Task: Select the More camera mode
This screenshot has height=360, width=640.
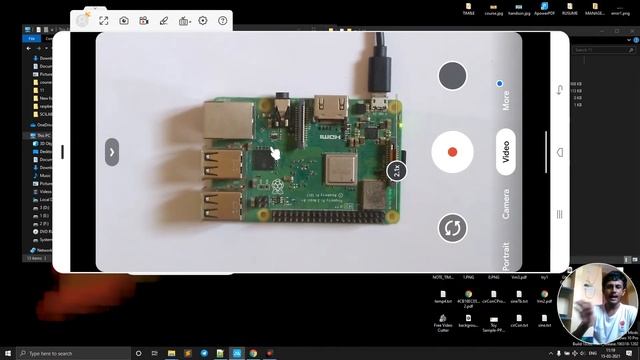Action: [506, 100]
